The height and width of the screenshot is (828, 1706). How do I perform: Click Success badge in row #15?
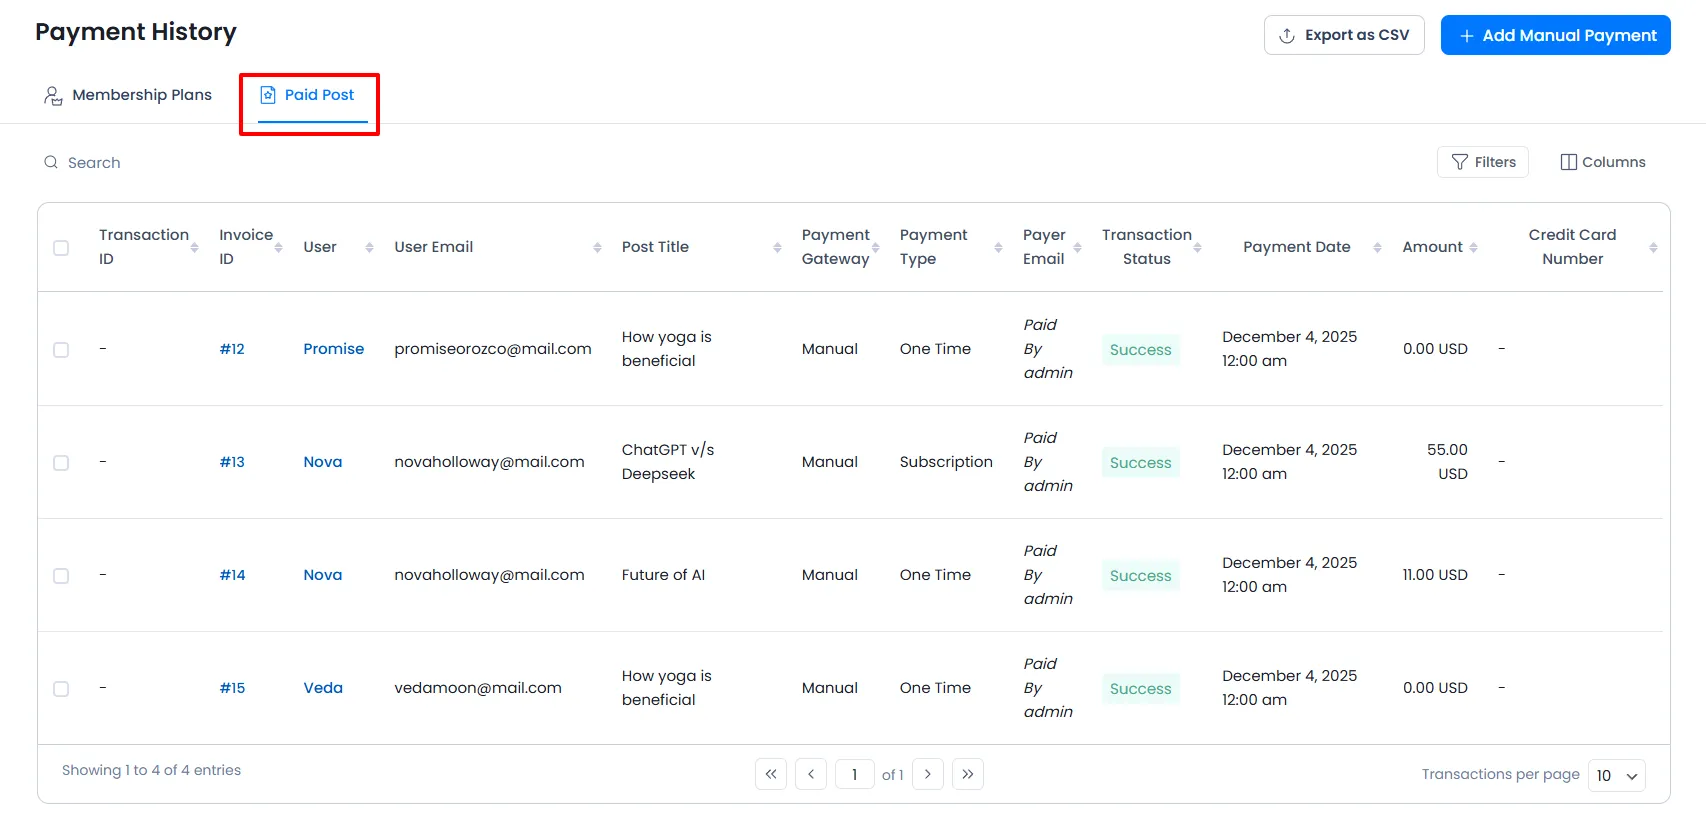coord(1141,689)
